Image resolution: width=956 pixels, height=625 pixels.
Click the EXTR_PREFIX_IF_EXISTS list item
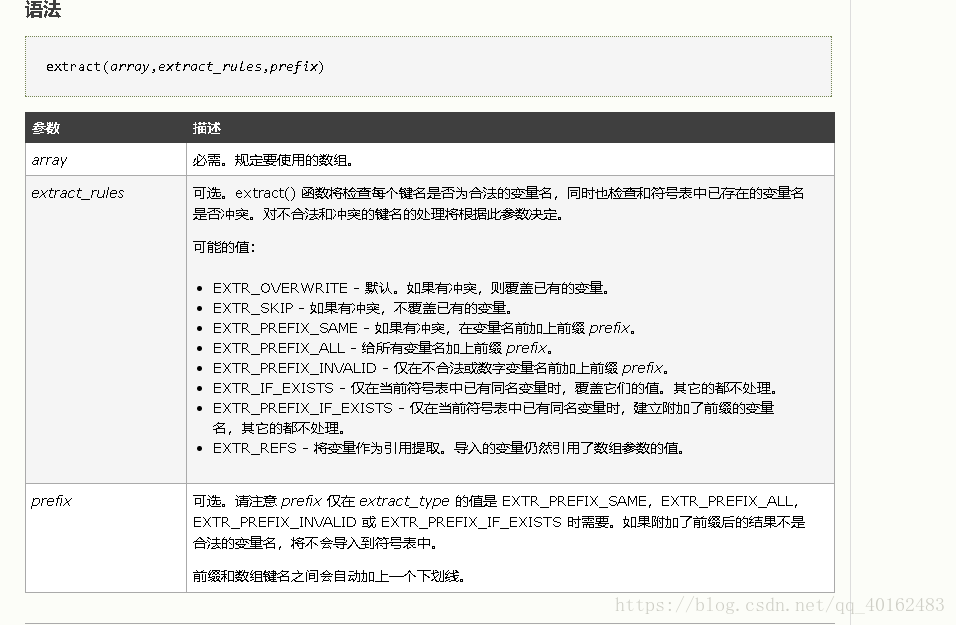[493, 418]
